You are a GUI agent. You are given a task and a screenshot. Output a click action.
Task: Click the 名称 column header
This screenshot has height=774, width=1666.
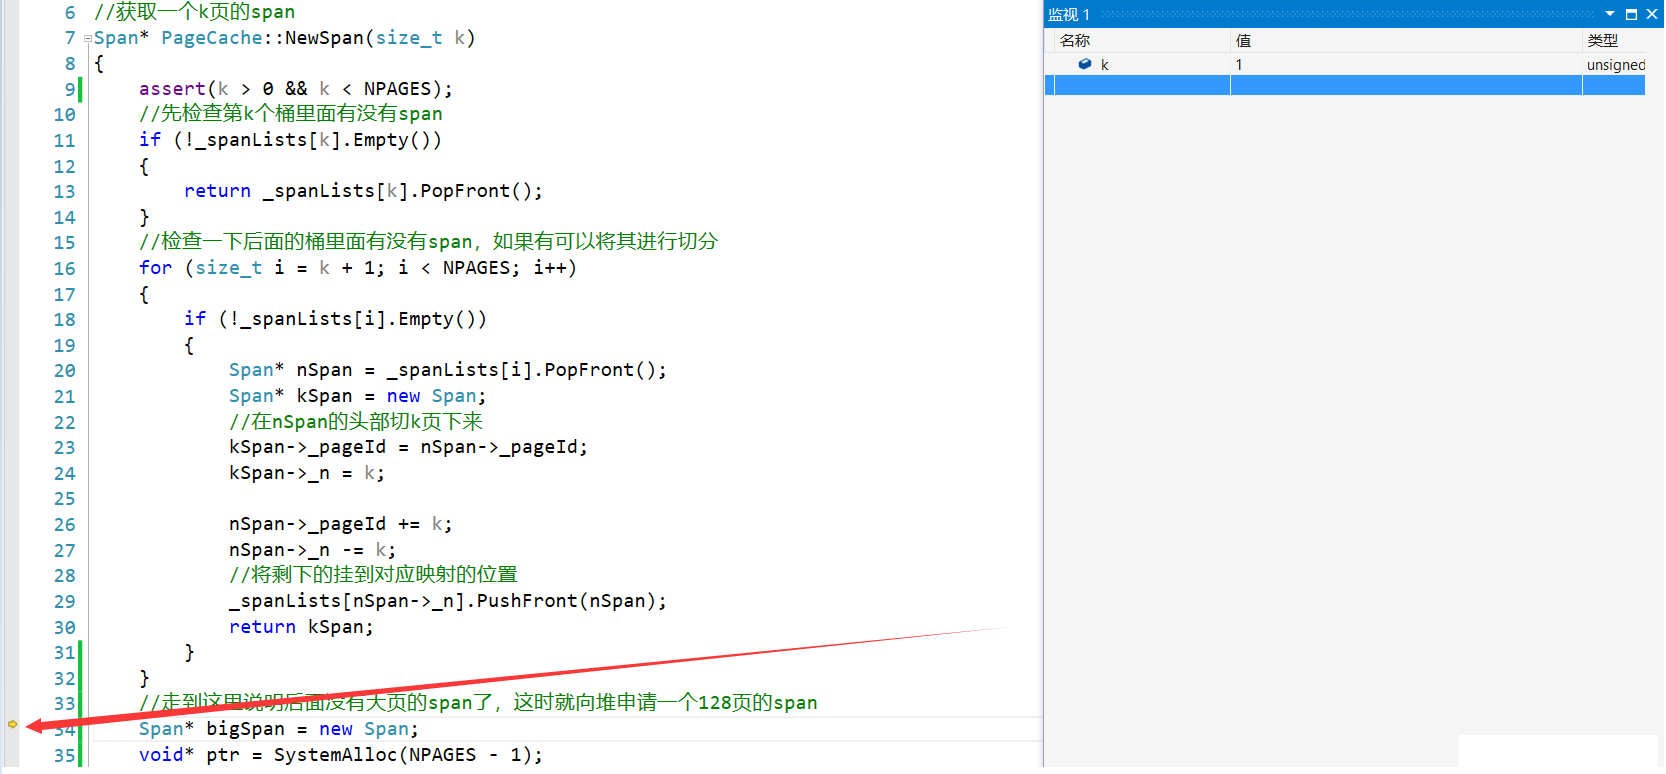1075,40
